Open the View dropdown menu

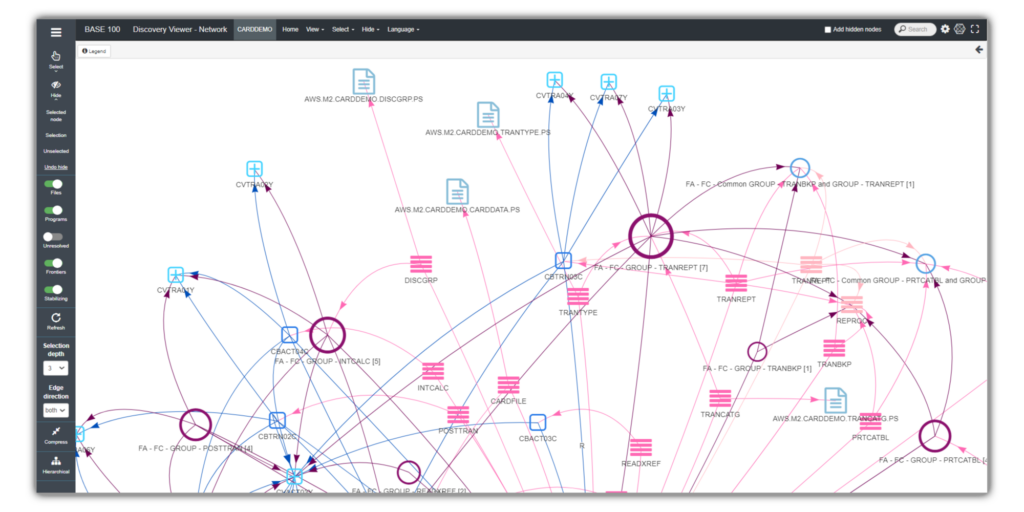(x=314, y=30)
